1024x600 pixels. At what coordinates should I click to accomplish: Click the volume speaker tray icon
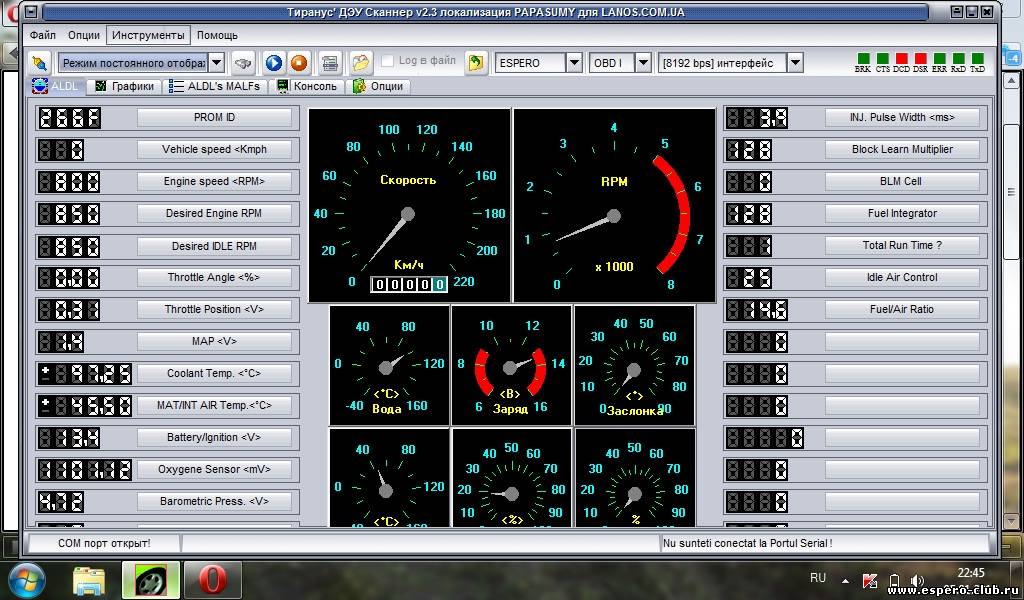(918, 580)
